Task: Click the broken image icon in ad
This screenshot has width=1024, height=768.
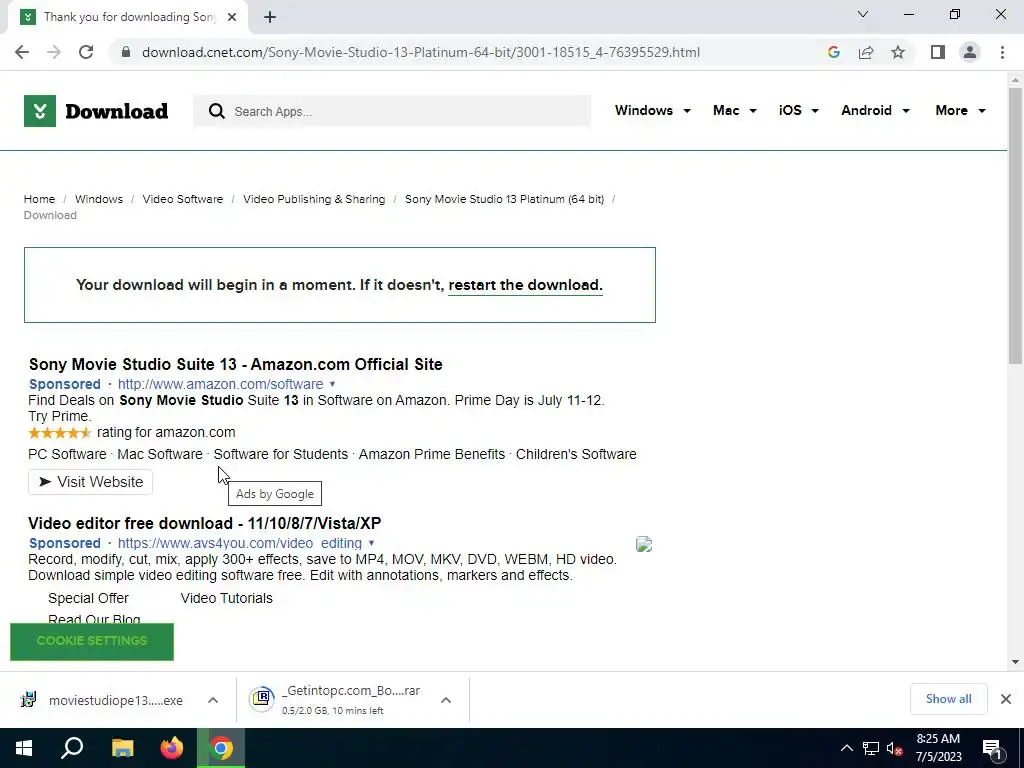Action: (x=644, y=544)
